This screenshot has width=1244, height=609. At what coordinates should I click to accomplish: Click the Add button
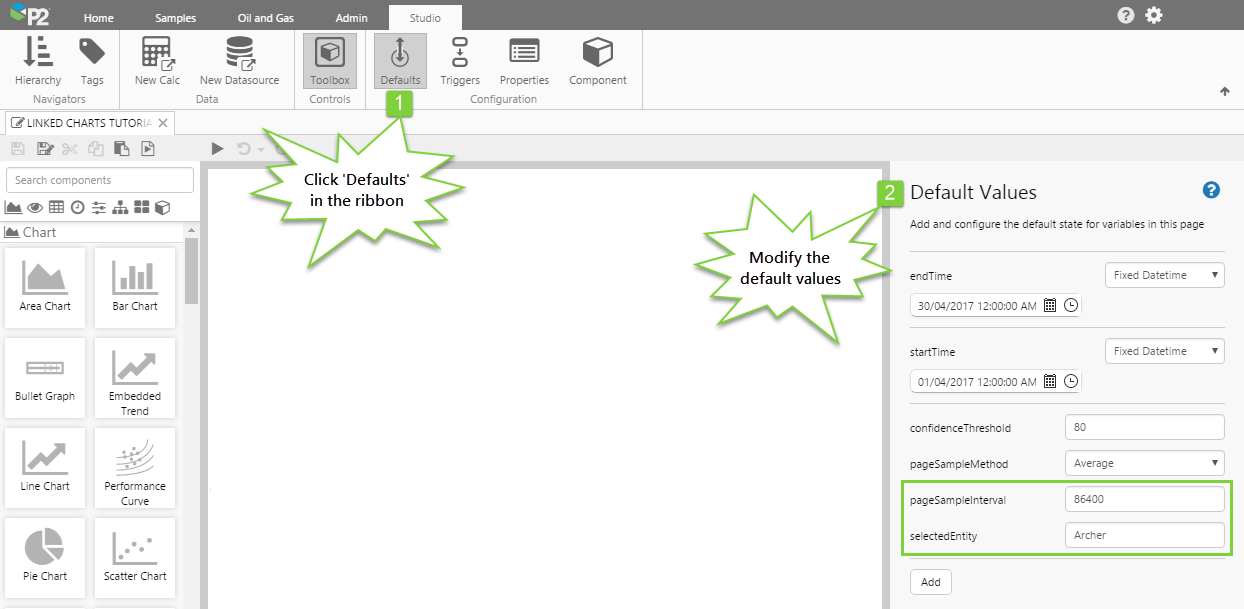pos(931,582)
